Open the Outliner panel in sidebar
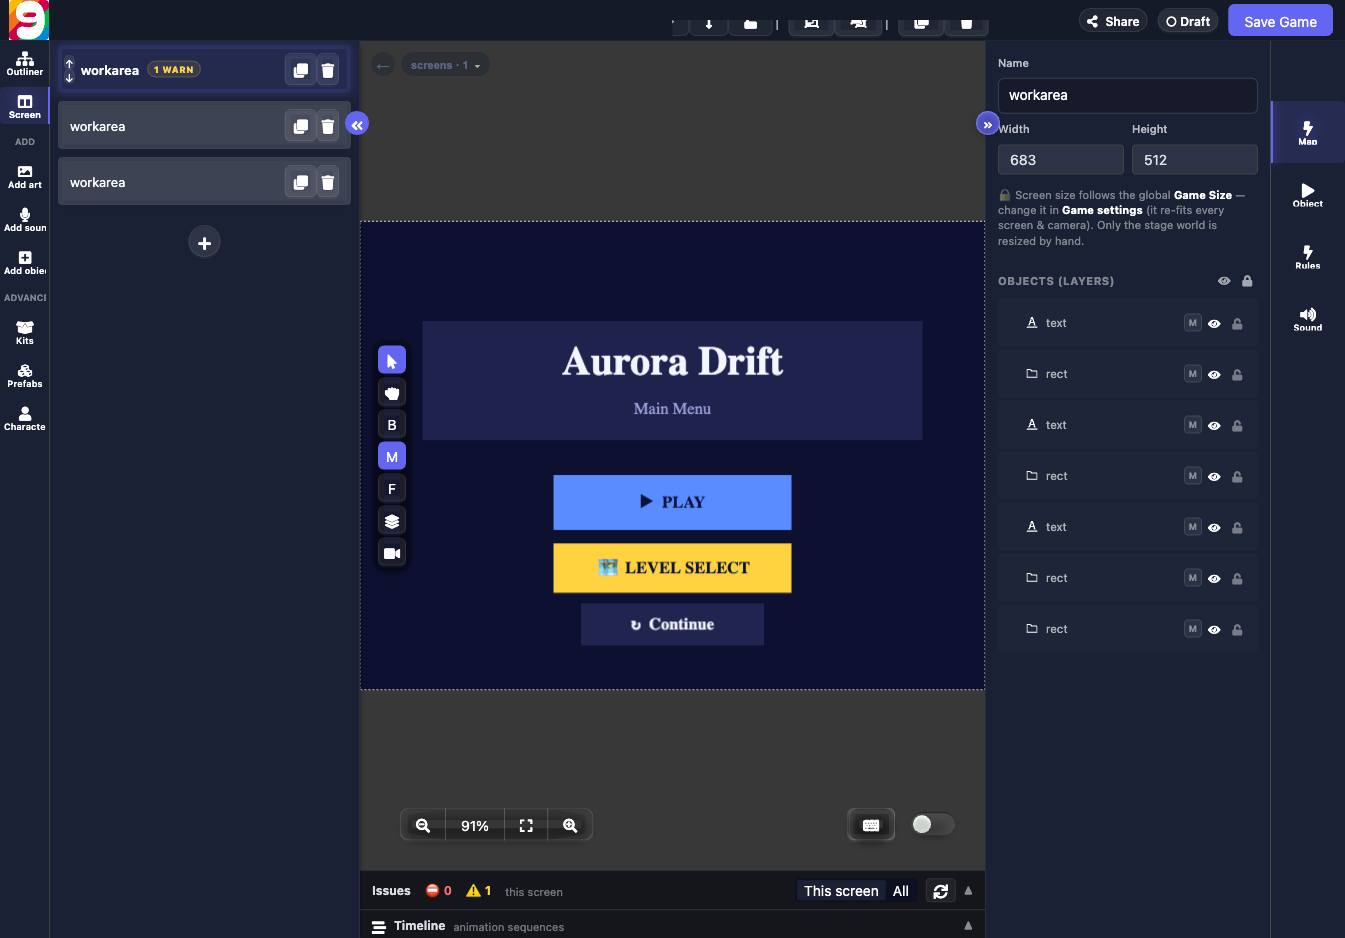Viewport: 1345px width, 938px height. tap(24, 64)
